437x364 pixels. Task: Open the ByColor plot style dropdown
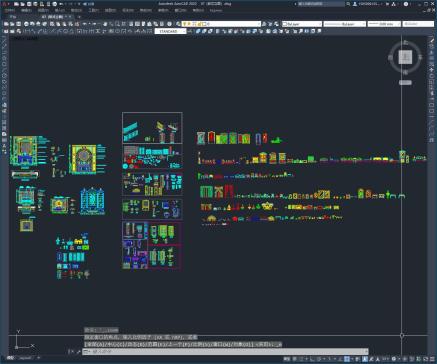tap(418, 24)
